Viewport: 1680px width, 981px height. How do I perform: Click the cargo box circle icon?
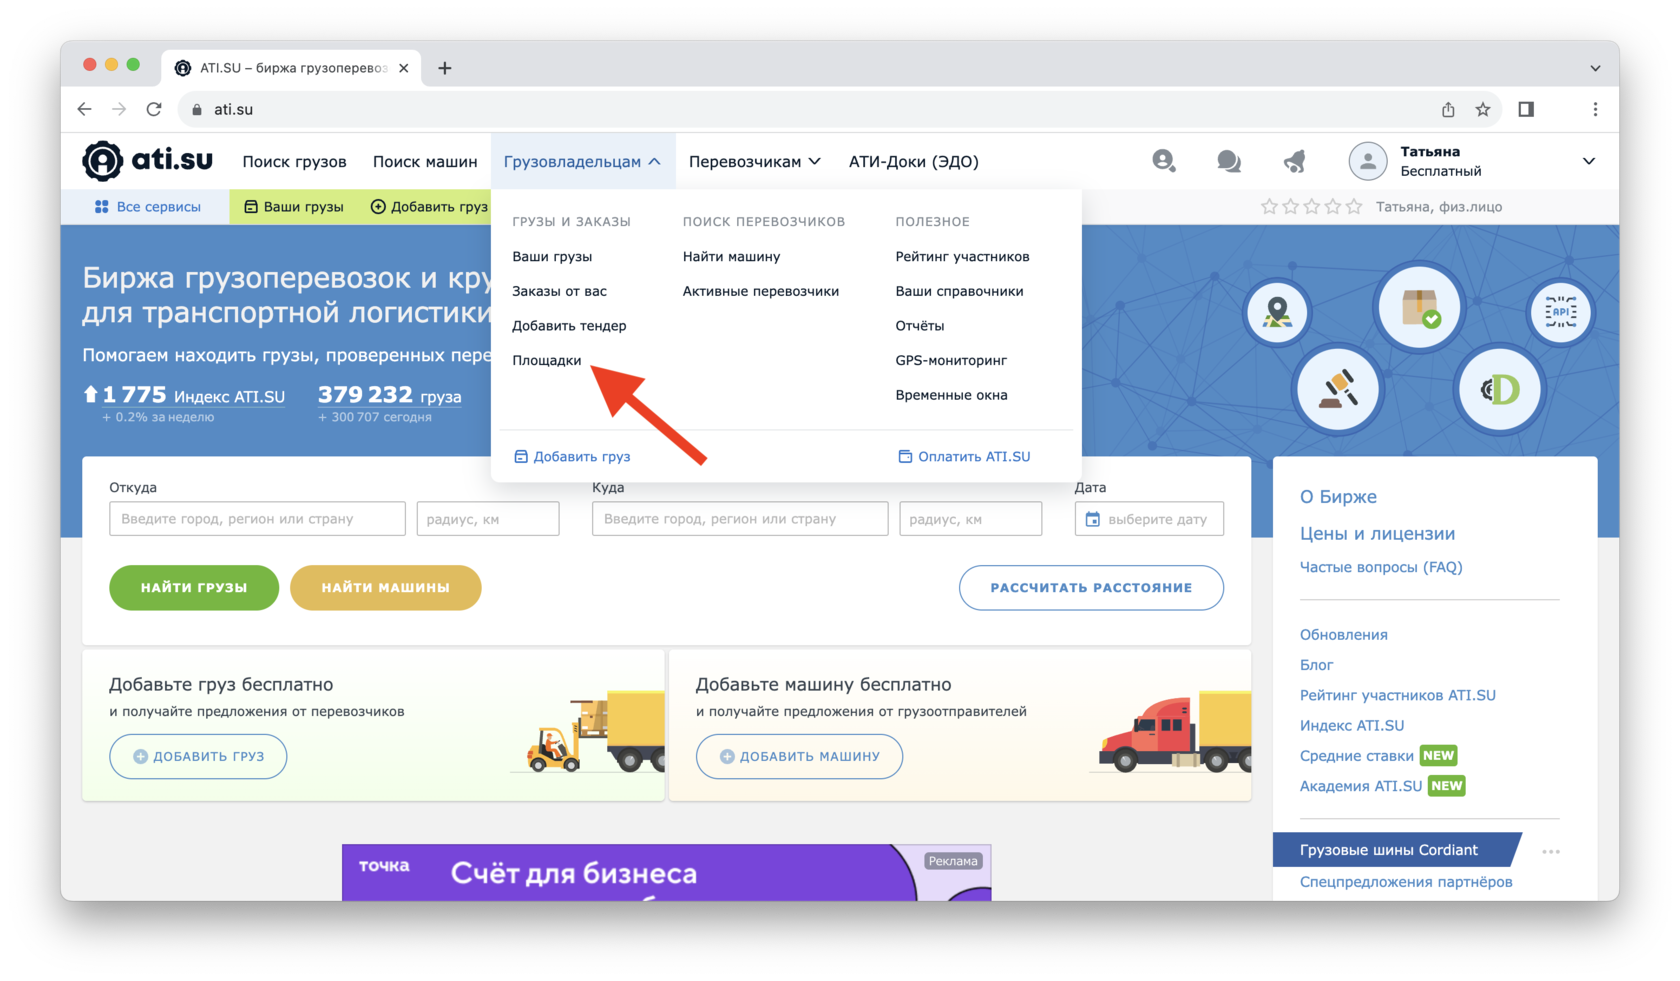tap(1418, 307)
